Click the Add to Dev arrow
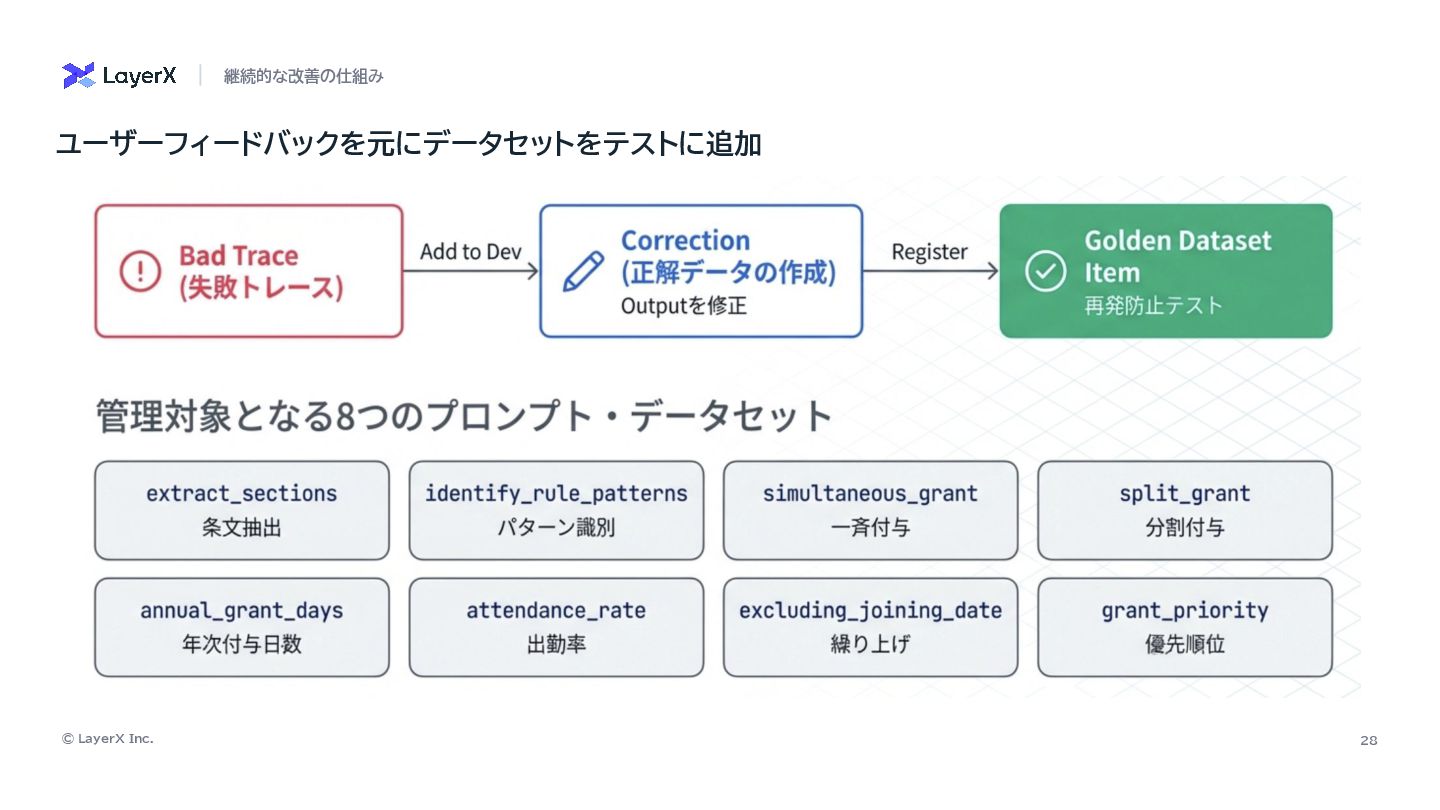The image size is (1440, 810). point(471,270)
